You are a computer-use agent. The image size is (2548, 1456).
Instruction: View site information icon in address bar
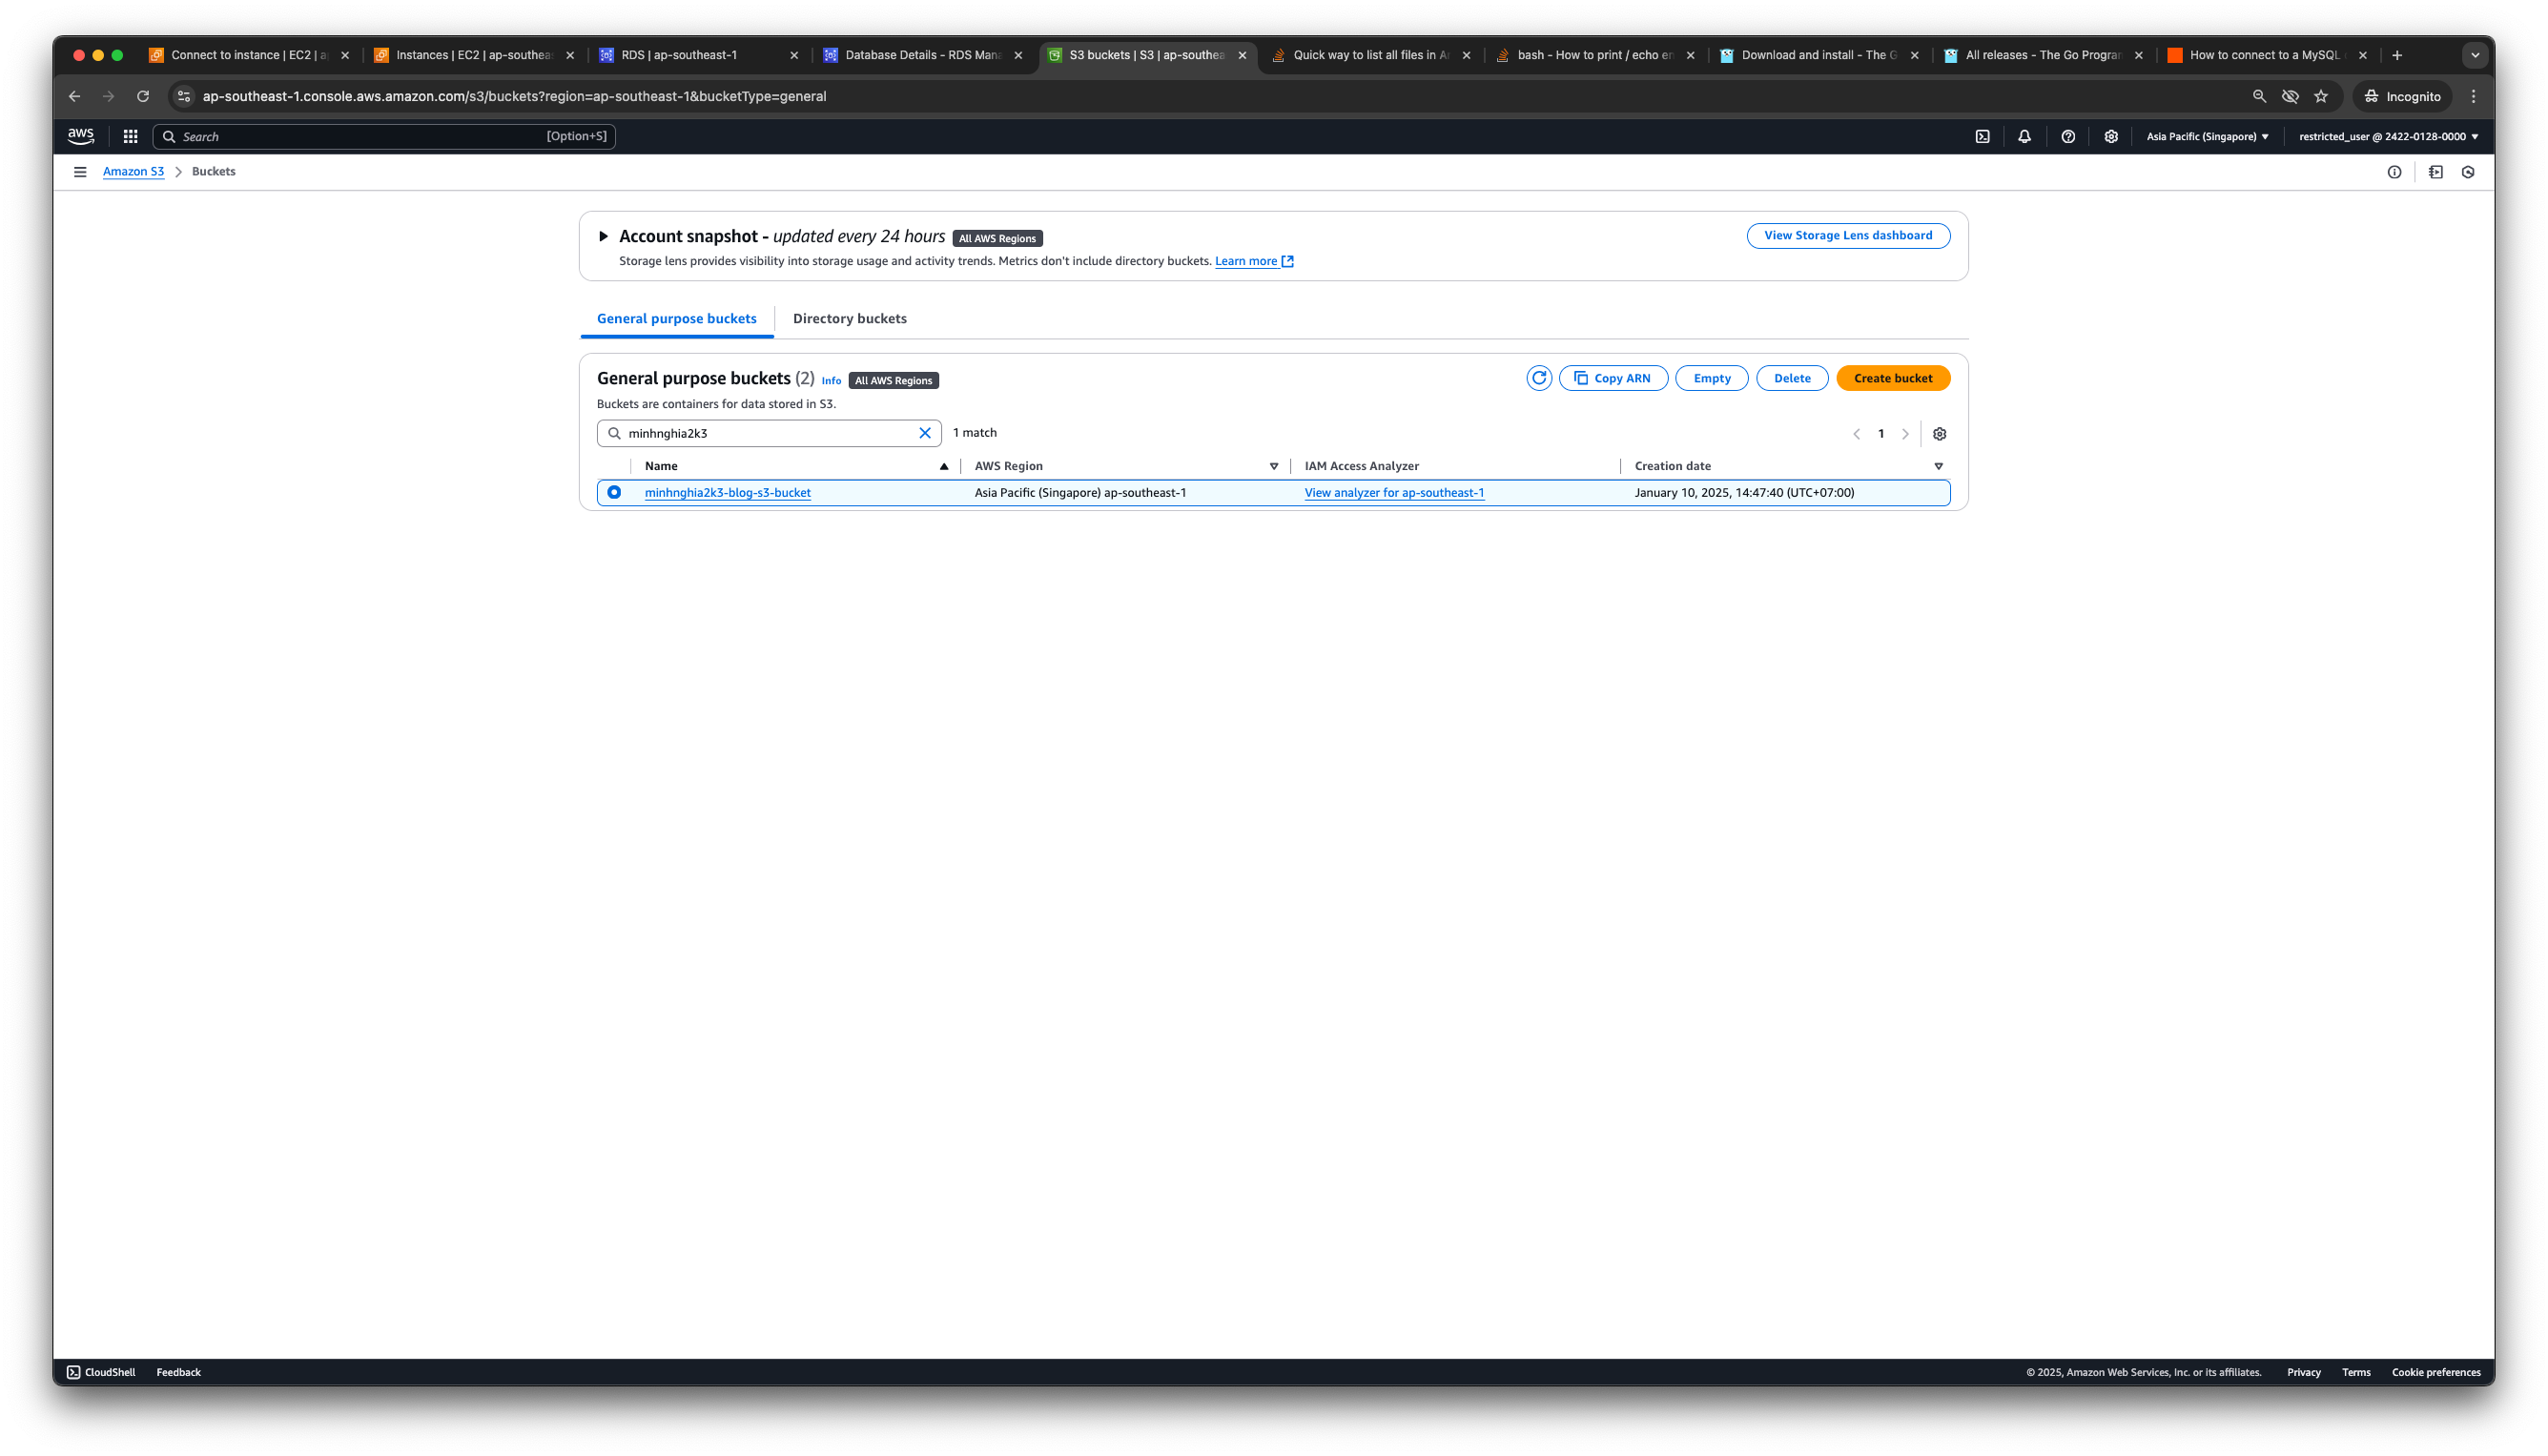pos(183,97)
